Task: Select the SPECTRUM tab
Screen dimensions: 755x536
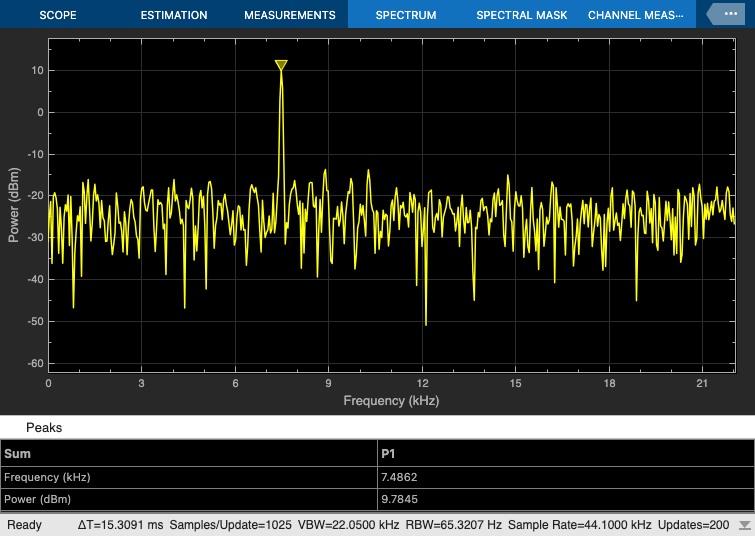Action: [x=406, y=15]
